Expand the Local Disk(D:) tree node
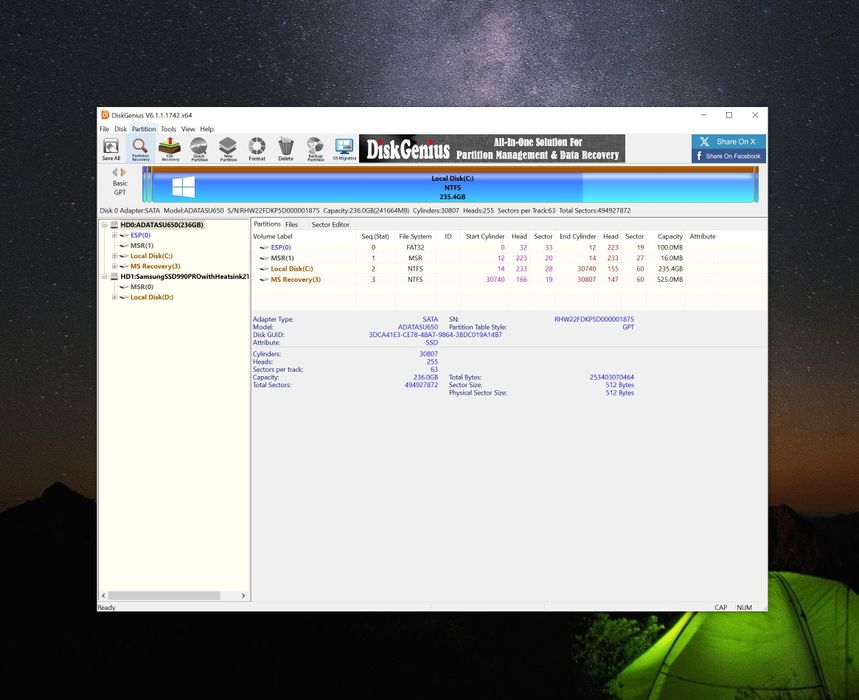859x700 pixels. coord(114,297)
